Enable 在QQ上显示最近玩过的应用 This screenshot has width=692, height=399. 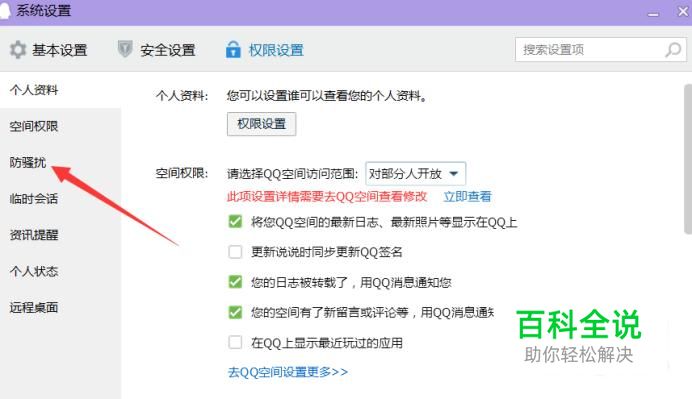click(235, 343)
